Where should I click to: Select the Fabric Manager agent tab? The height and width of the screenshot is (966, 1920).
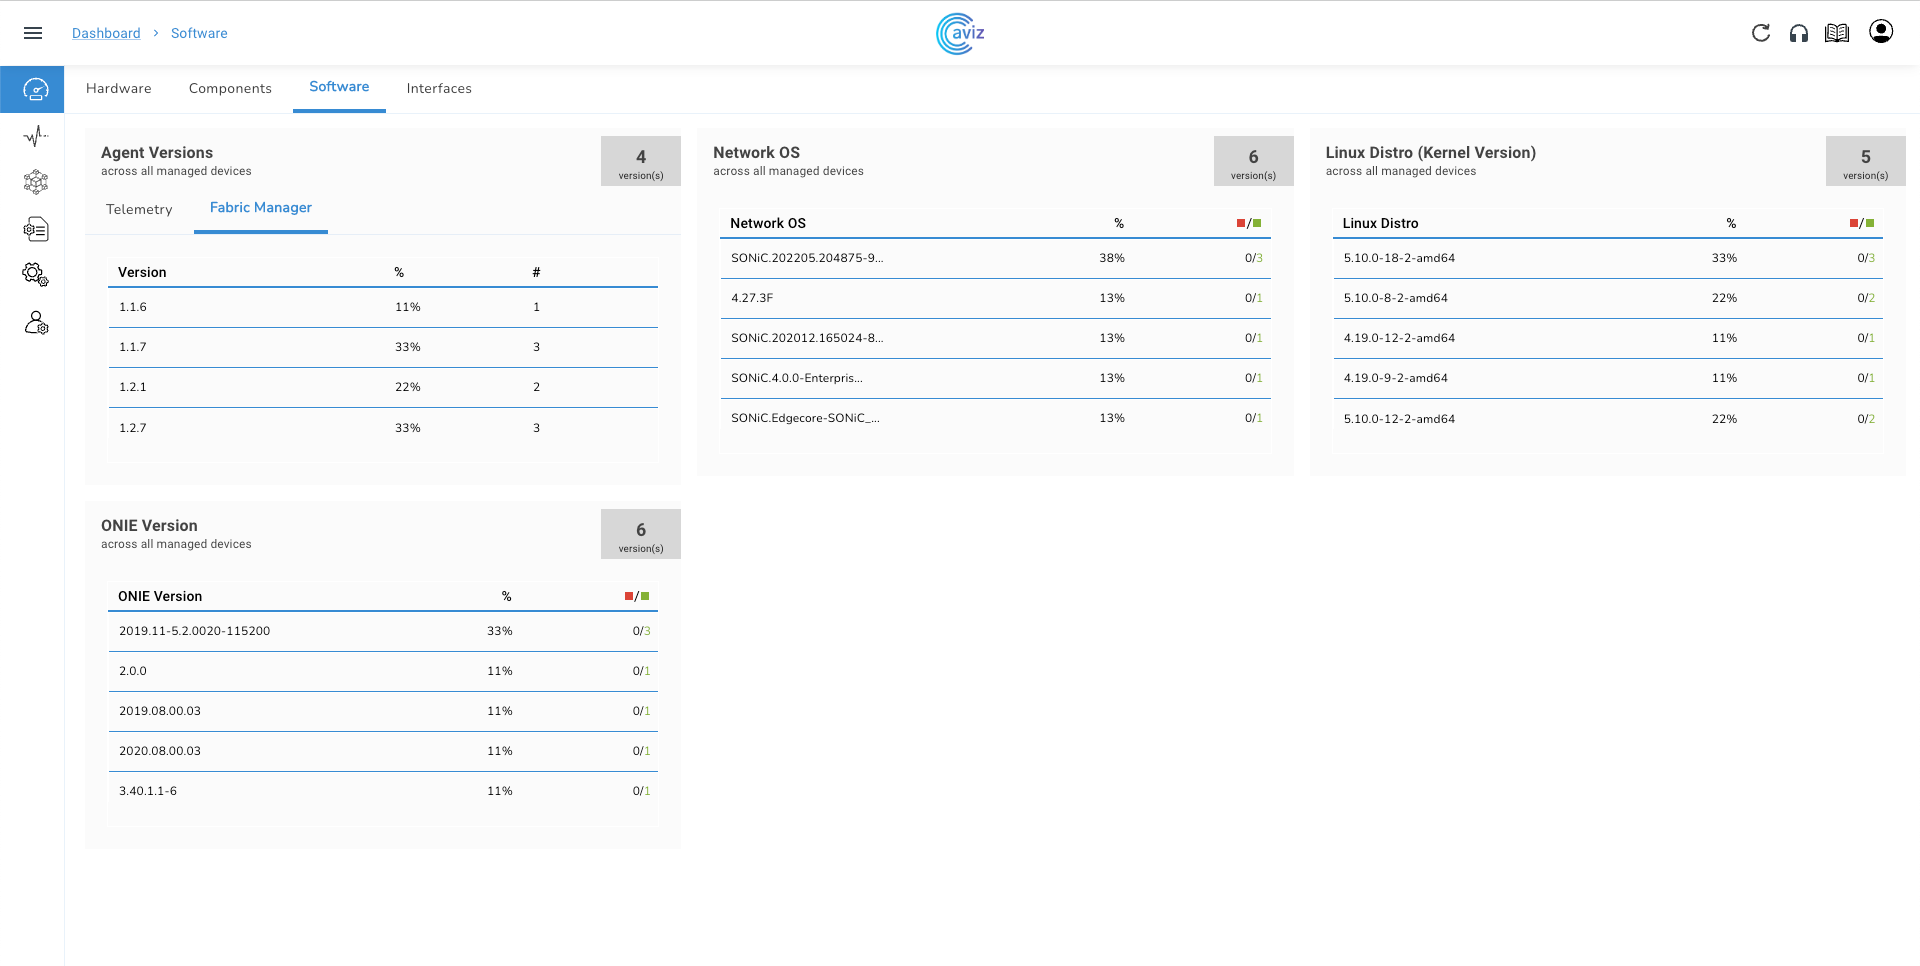point(261,208)
